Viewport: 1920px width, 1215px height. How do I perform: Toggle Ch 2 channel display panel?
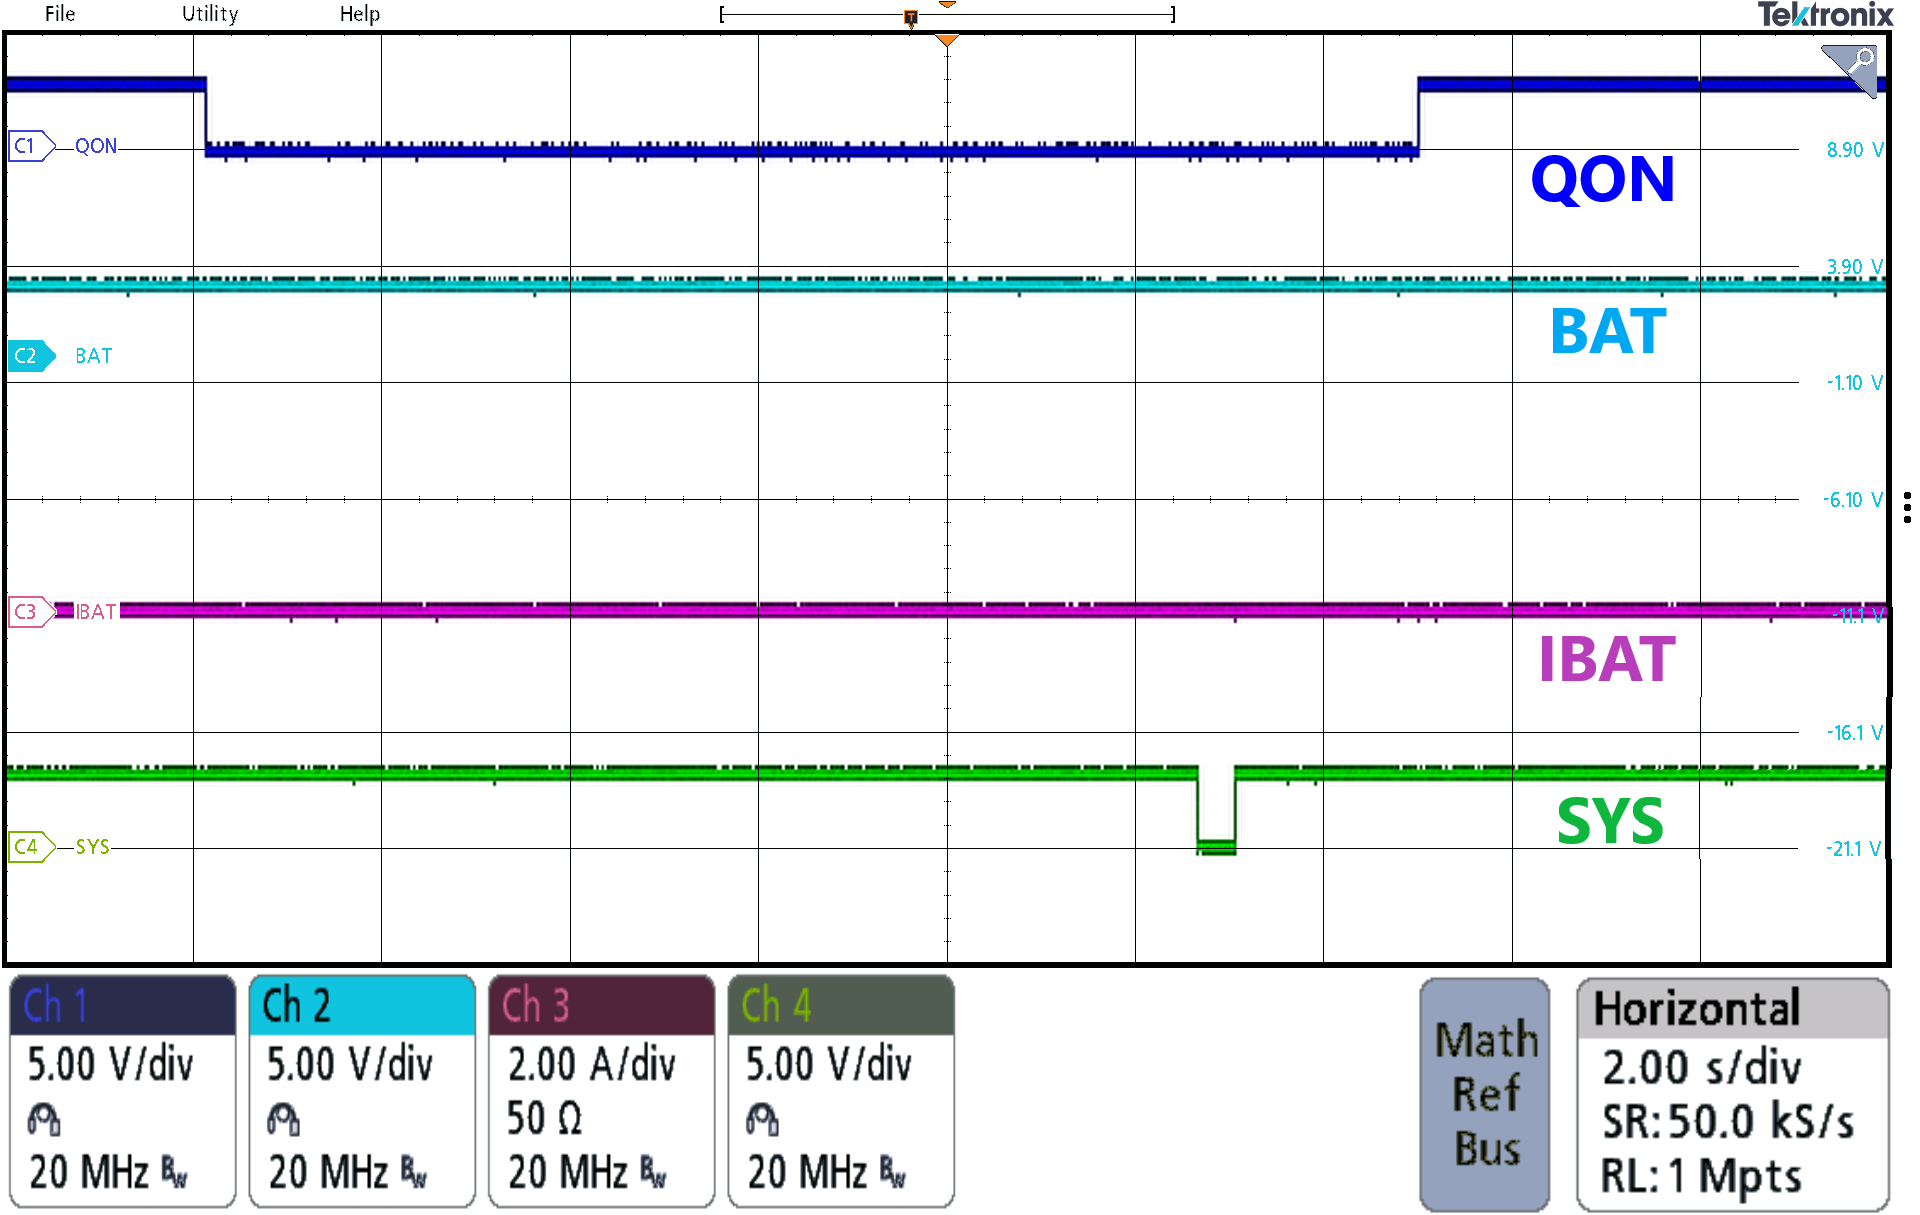point(362,1095)
